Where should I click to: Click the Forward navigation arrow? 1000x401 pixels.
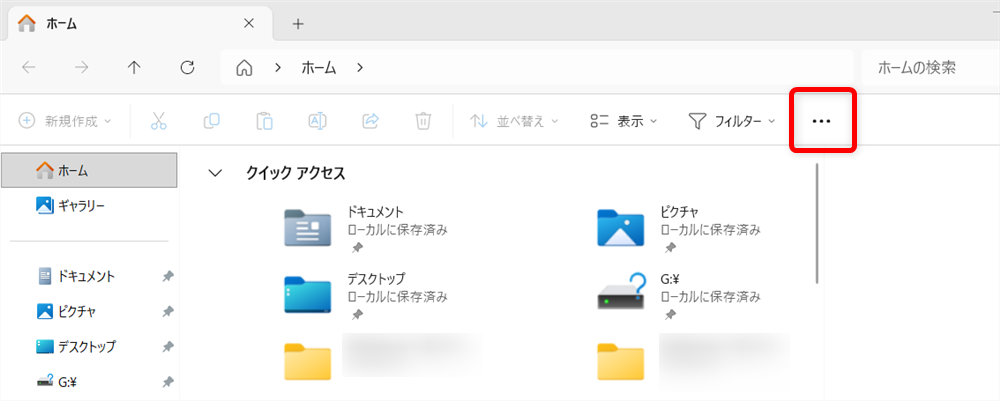pos(82,68)
